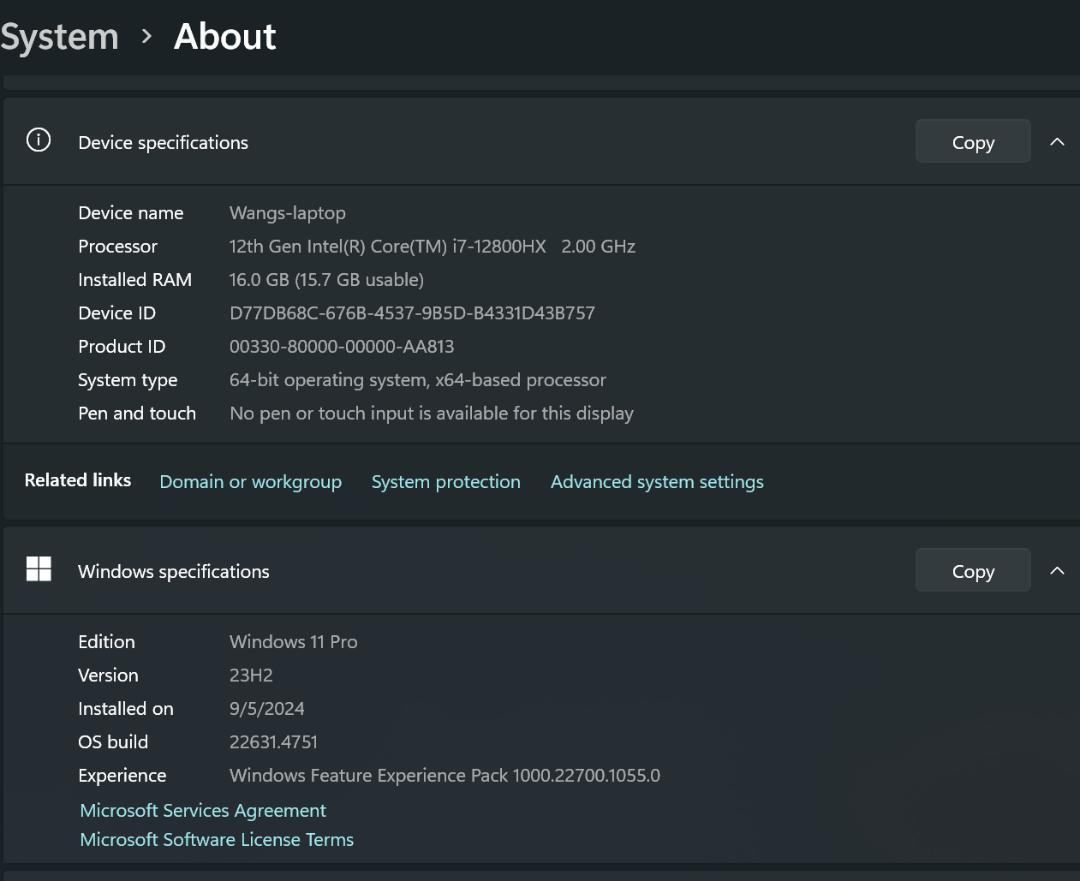1080x881 pixels.
Task: Open Domain or workgroup link
Action: 251,481
